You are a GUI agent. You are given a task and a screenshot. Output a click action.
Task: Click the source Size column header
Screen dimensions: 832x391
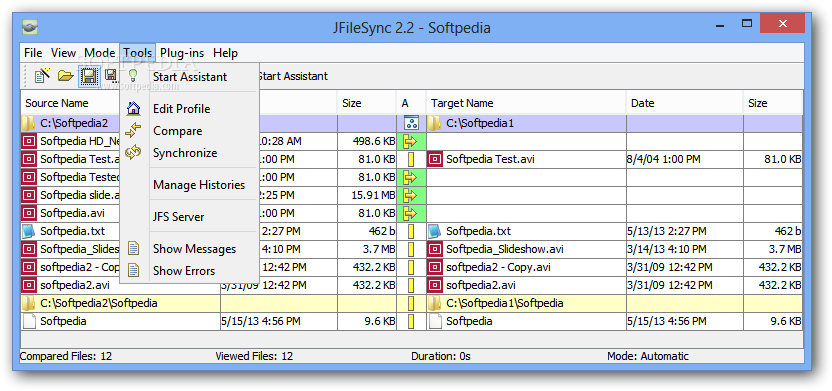point(367,103)
